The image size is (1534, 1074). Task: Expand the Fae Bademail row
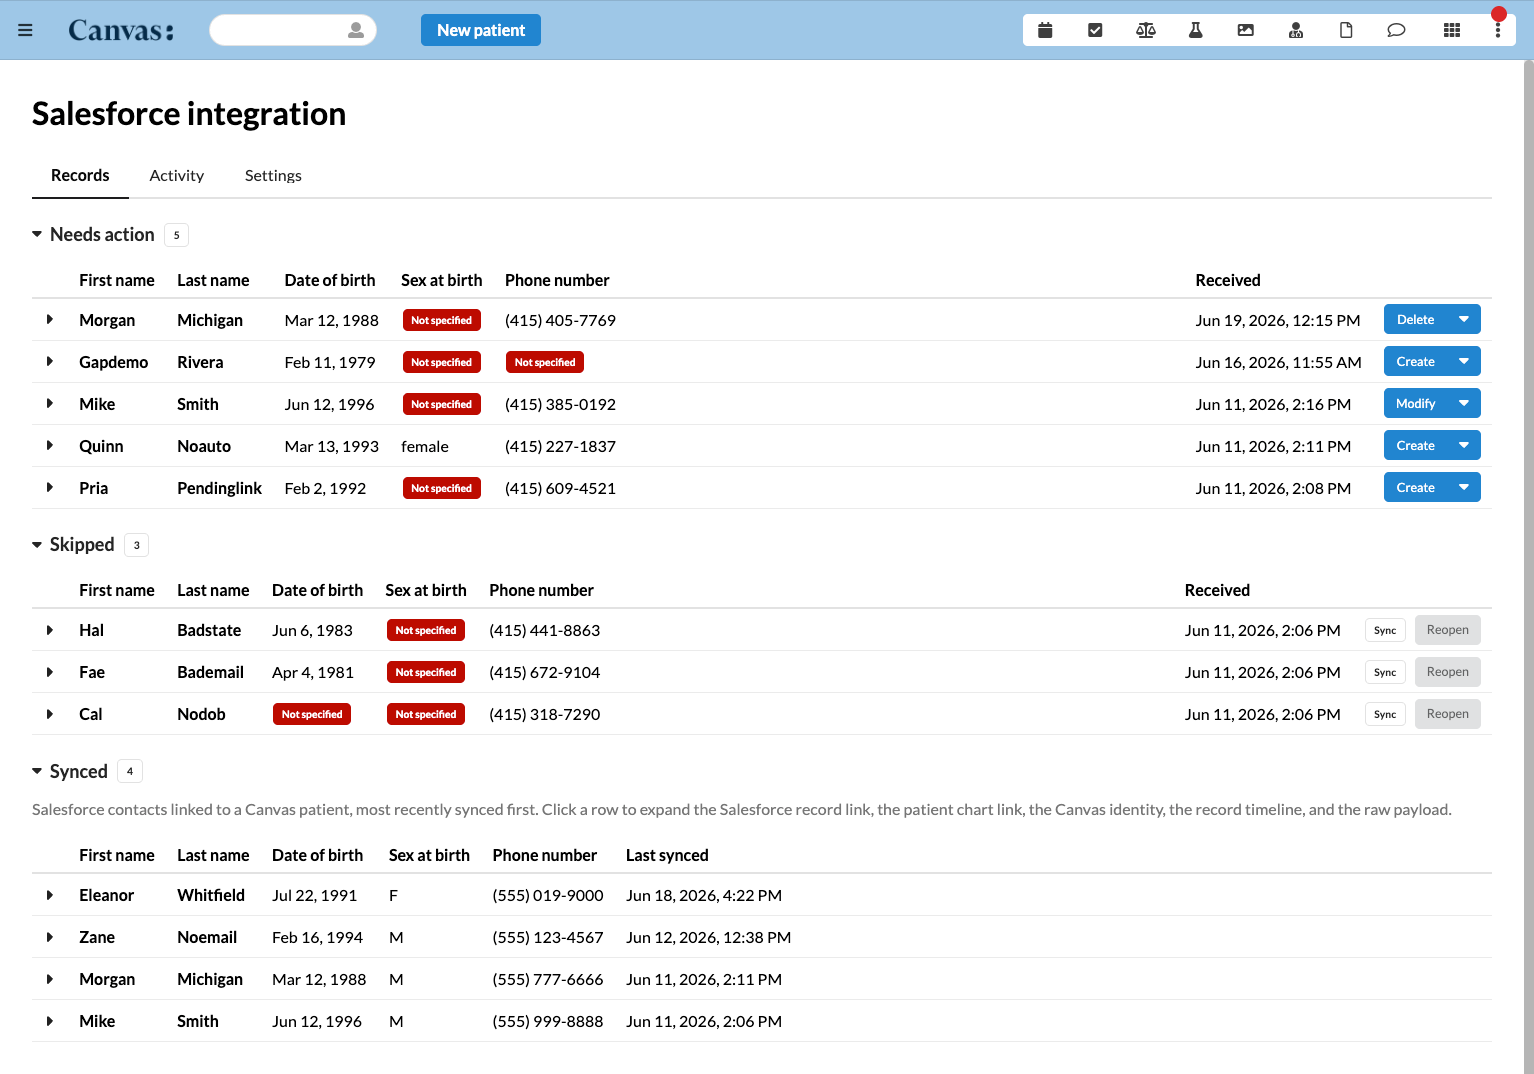(x=50, y=671)
